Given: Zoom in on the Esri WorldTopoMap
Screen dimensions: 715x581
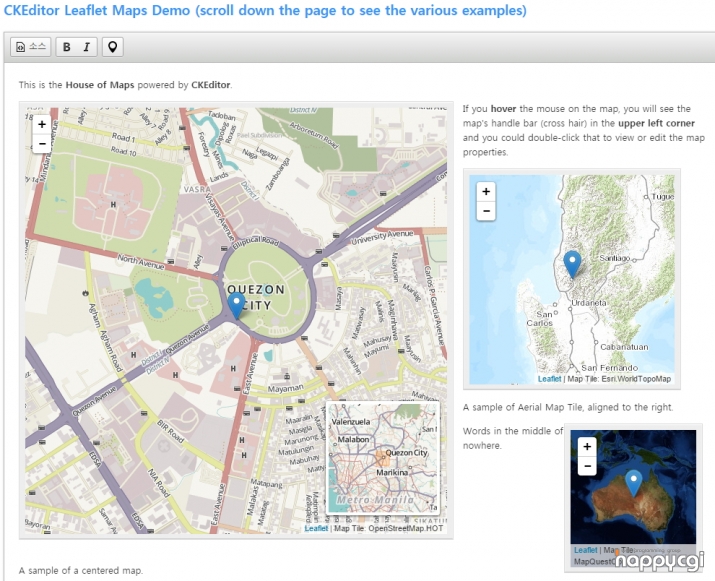Looking at the screenshot, I should pos(486,191).
